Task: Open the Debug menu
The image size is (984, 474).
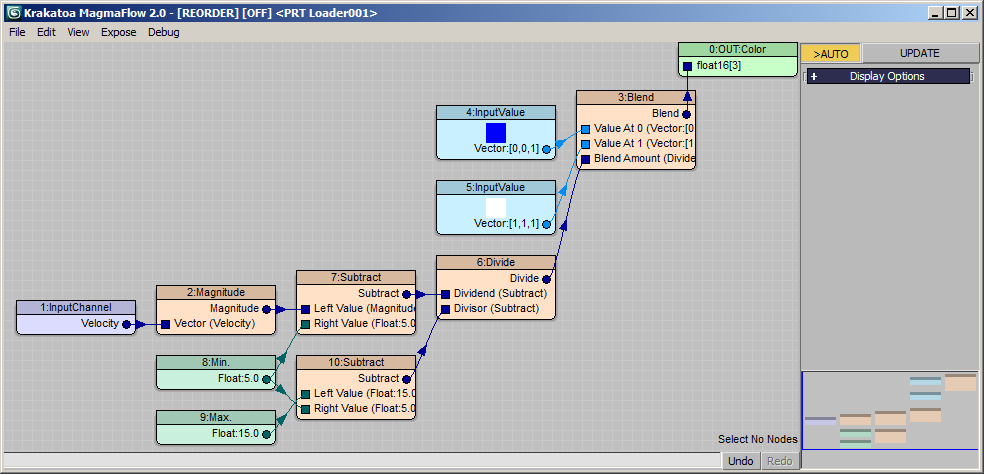Action: [x=164, y=32]
